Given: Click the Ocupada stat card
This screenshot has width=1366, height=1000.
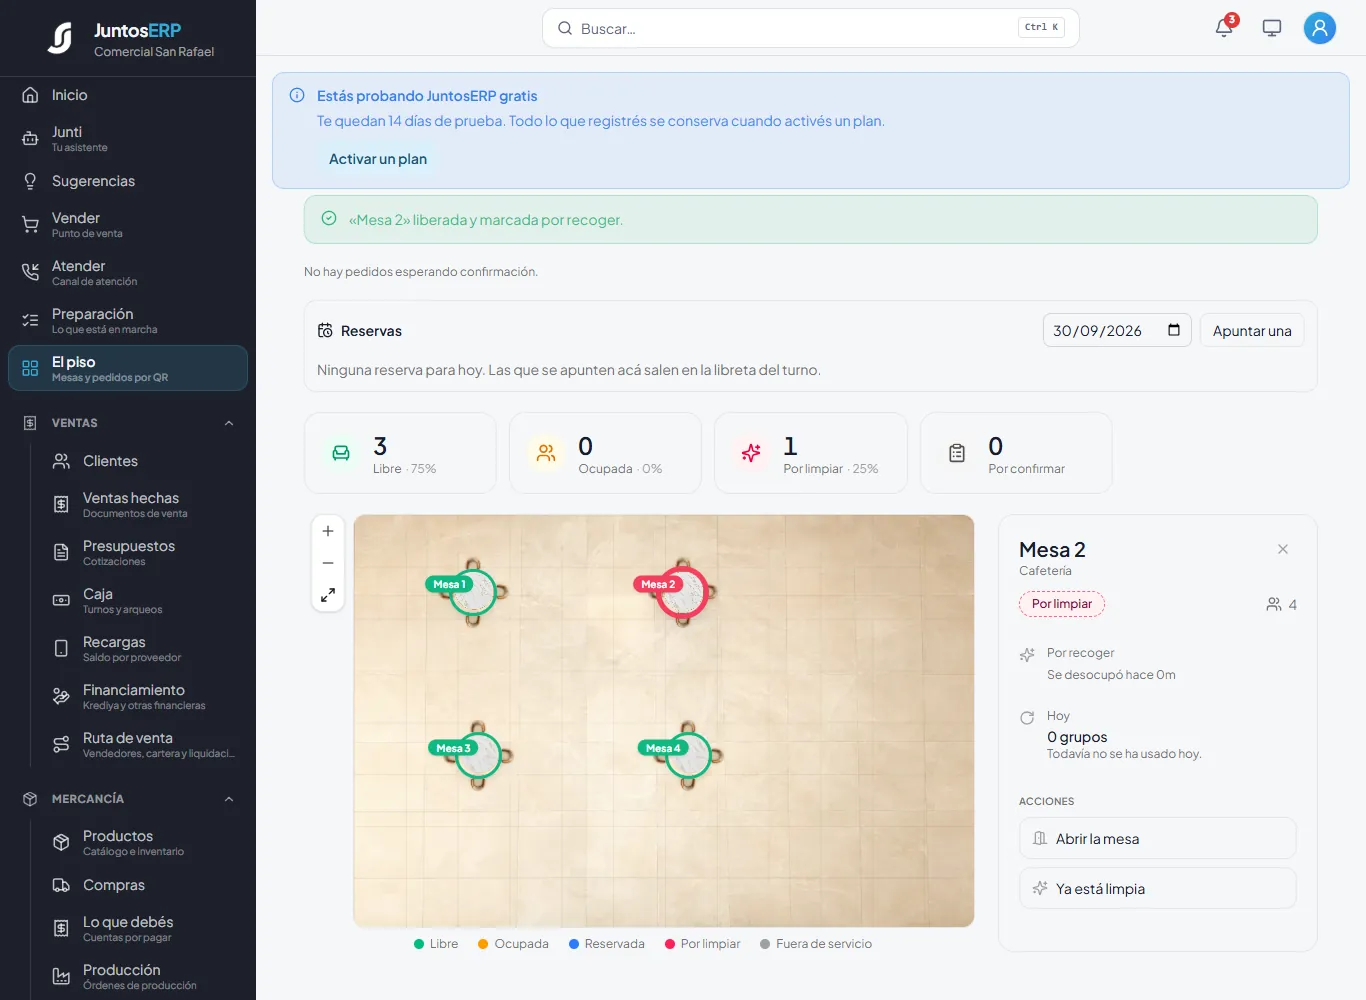Looking at the screenshot, I should point(605,453).
